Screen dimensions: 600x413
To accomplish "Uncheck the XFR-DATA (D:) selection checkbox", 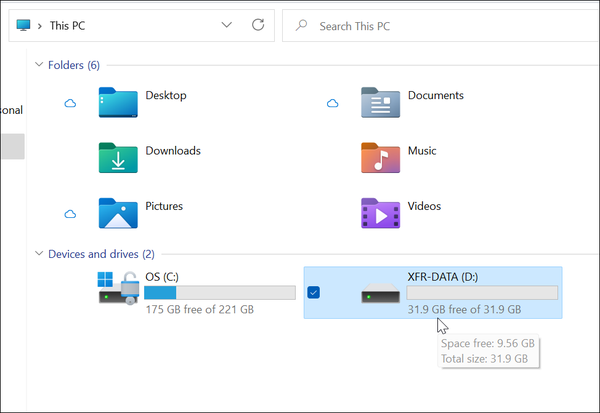I will [314, 292].
